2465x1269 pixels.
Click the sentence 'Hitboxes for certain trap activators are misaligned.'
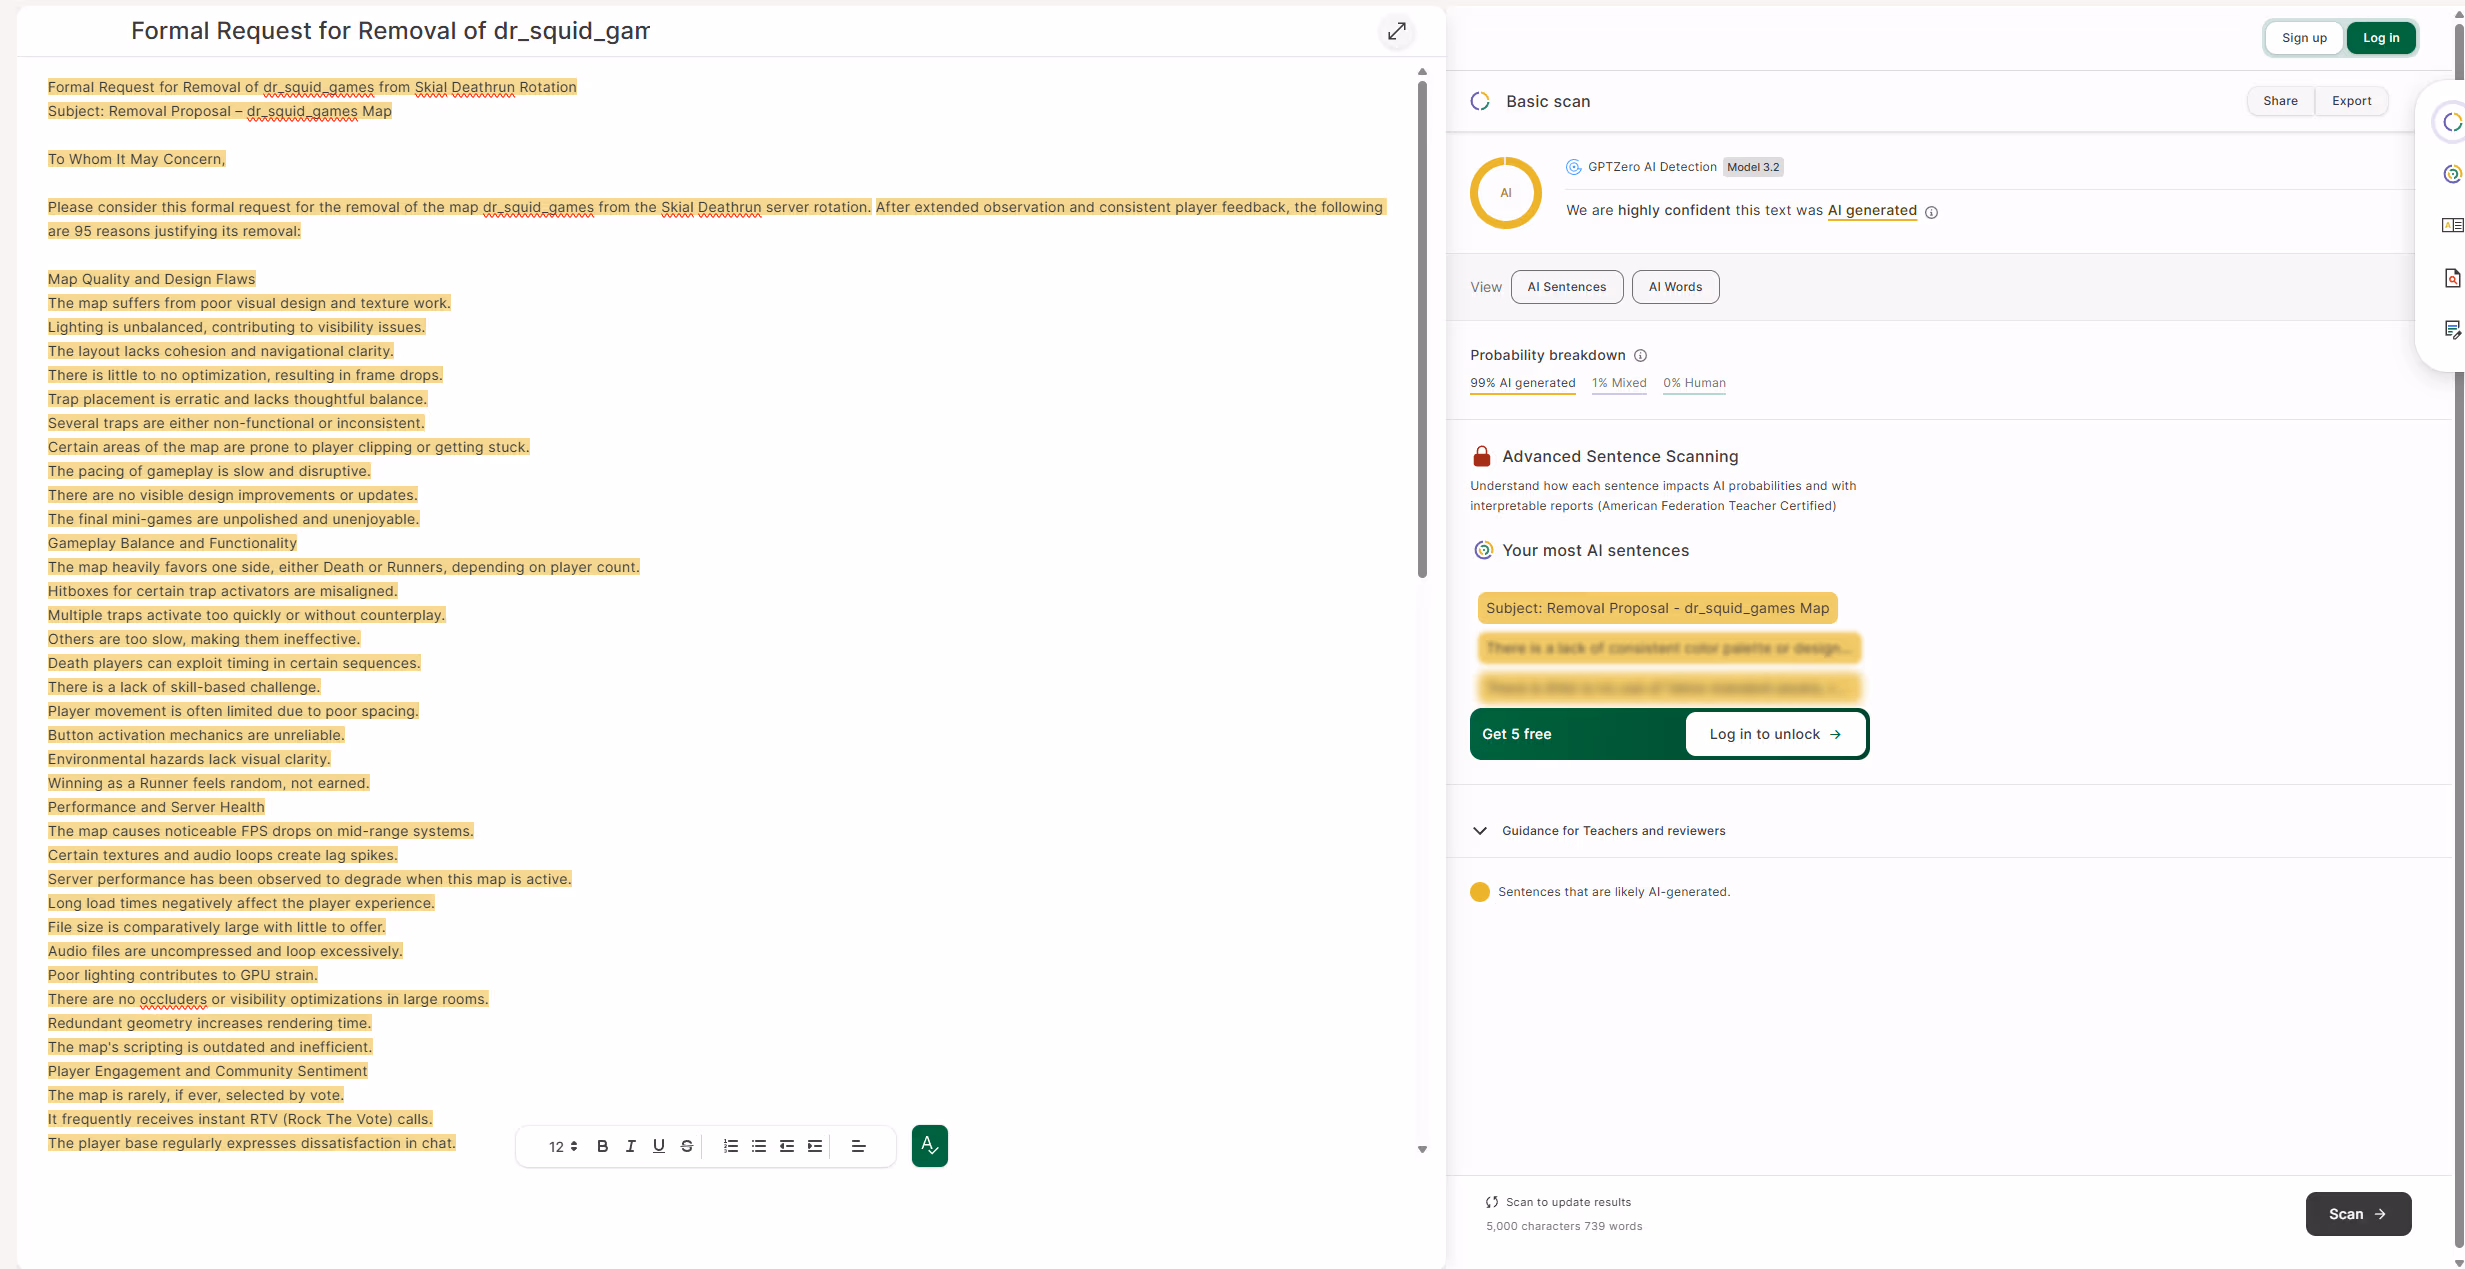point(223,591)
